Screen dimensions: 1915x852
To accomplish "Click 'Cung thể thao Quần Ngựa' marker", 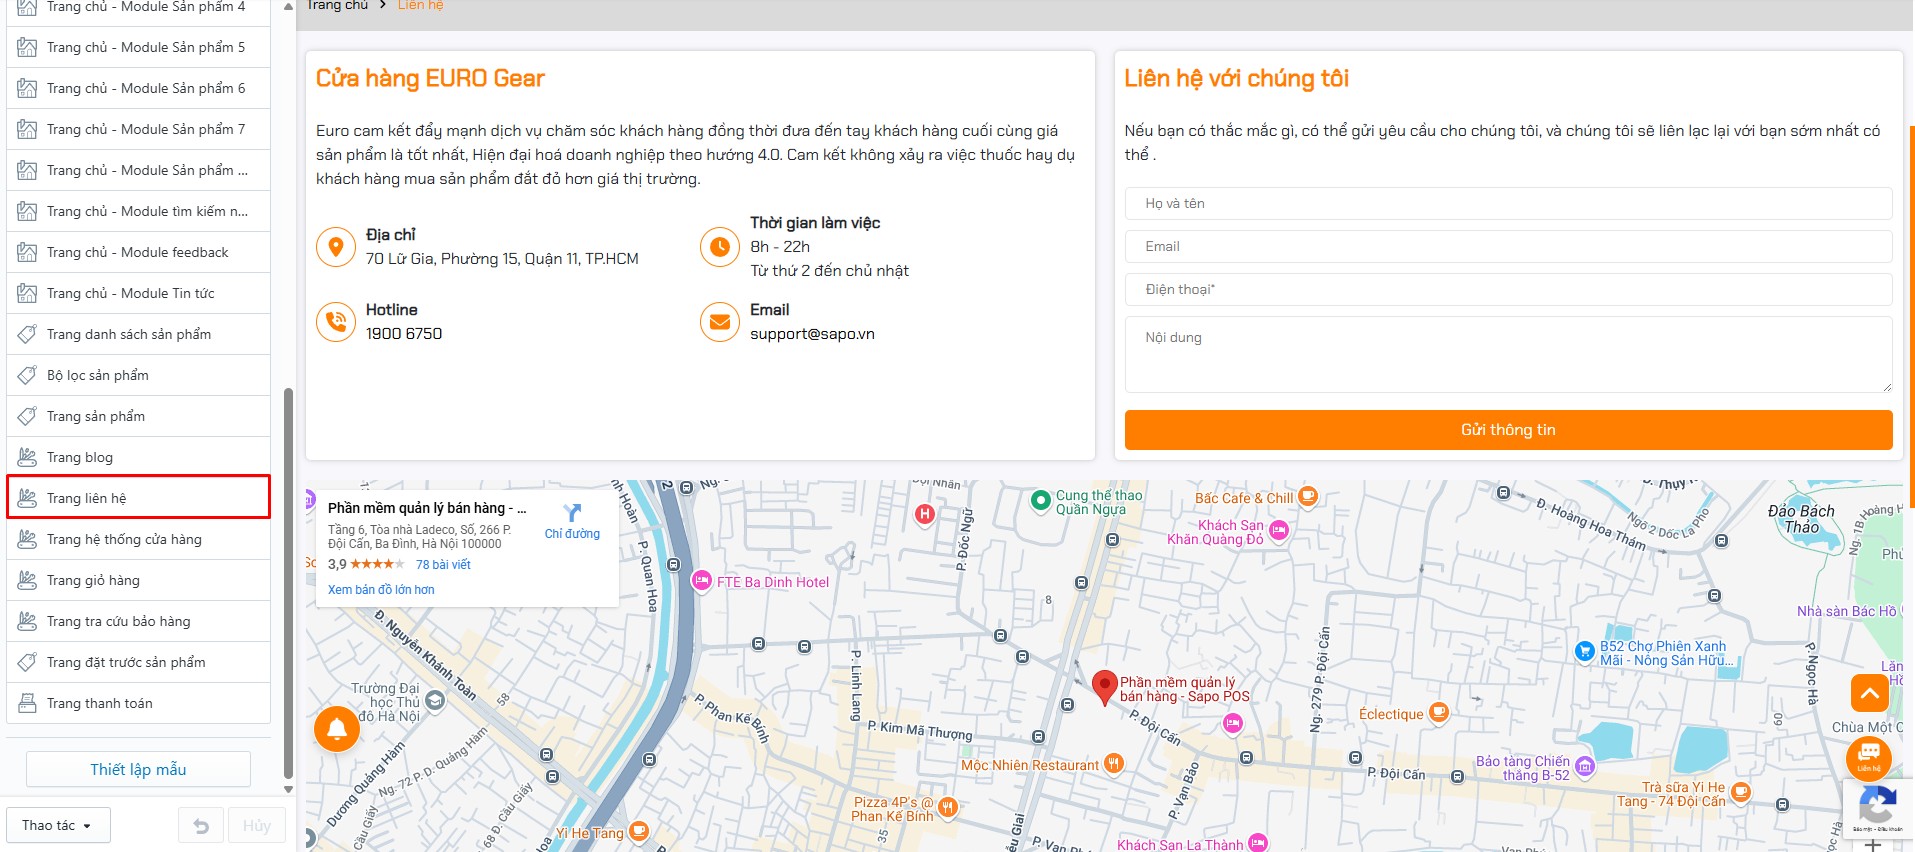I will coord(1041,499).
